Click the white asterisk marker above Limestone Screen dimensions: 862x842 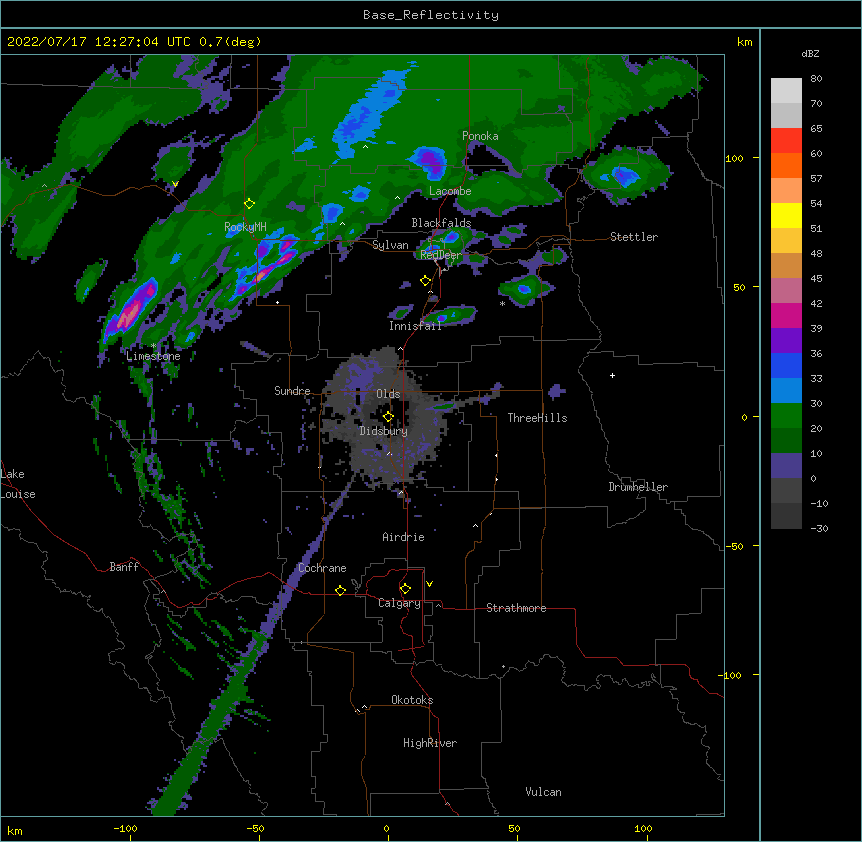click(x=153, y=346)
